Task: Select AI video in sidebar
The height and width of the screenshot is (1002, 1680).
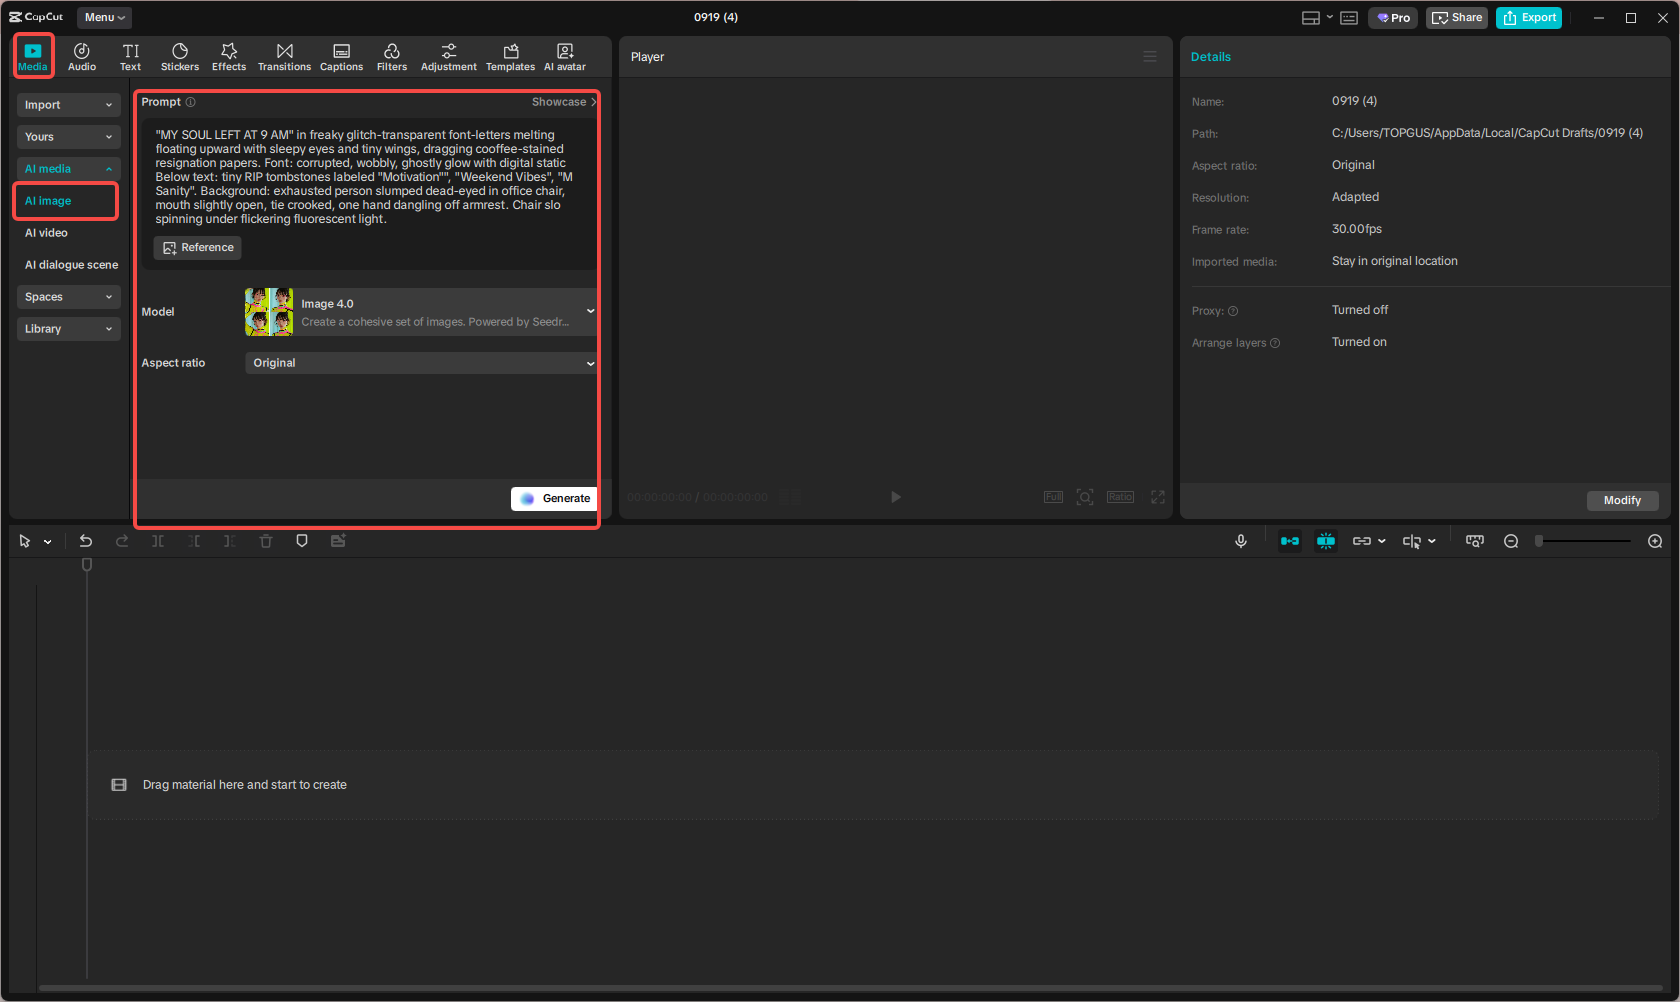Action: coord(46,233)
